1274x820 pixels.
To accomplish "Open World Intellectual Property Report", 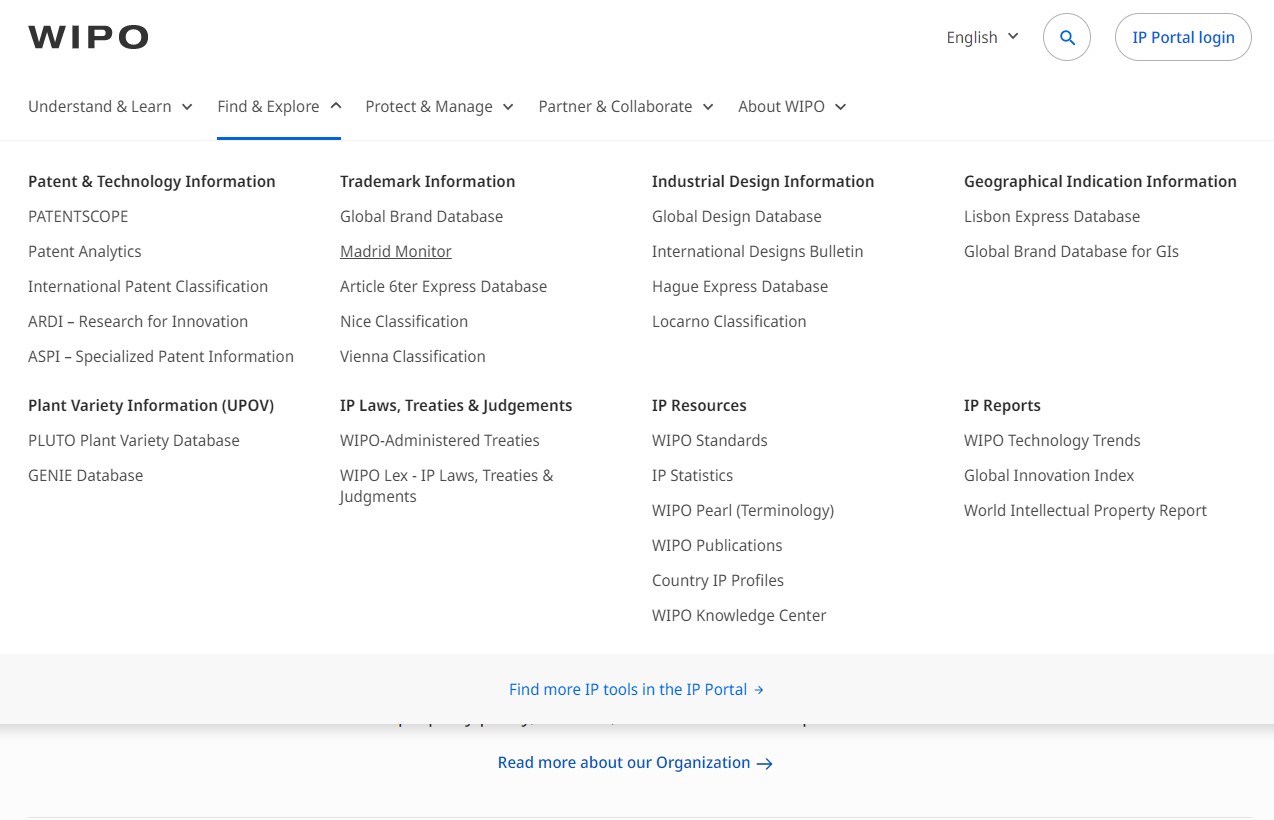I will pyautogui.click(x=1085, y=511).
